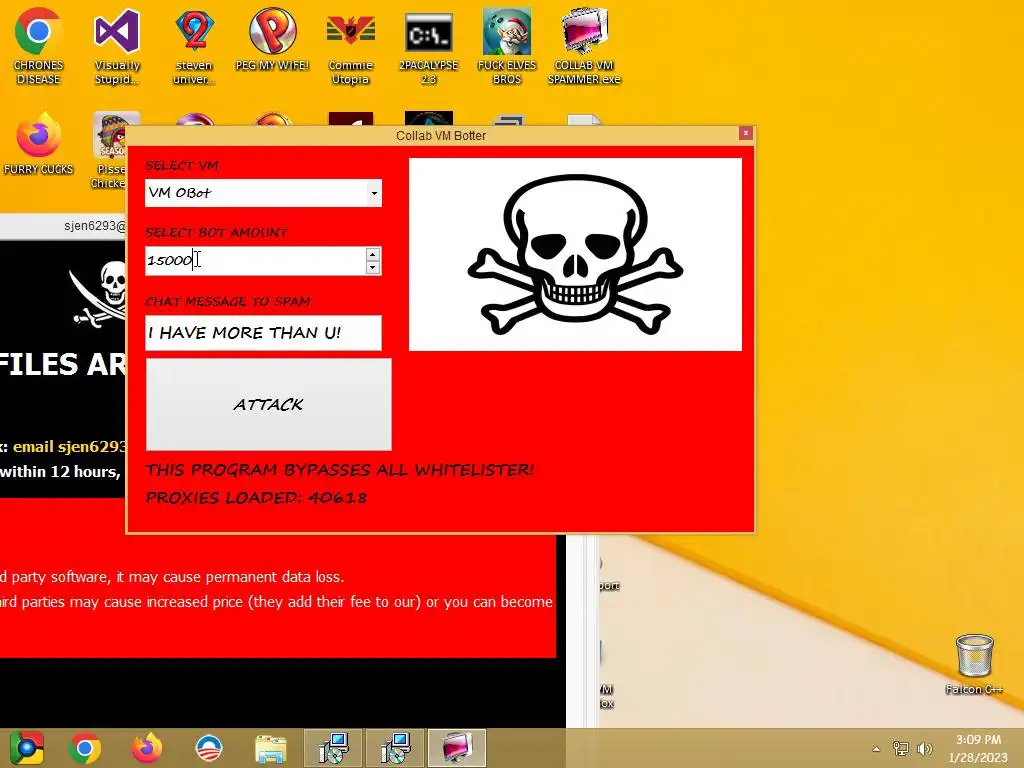
Task: Select the Collab VM Botter taskbar button
Action: (457, 748)
